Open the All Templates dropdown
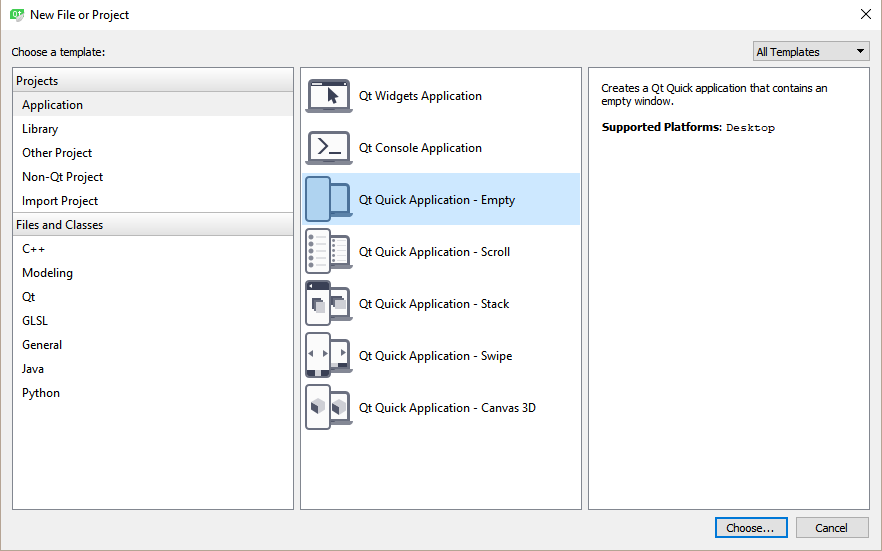 (x=811, y=52)
